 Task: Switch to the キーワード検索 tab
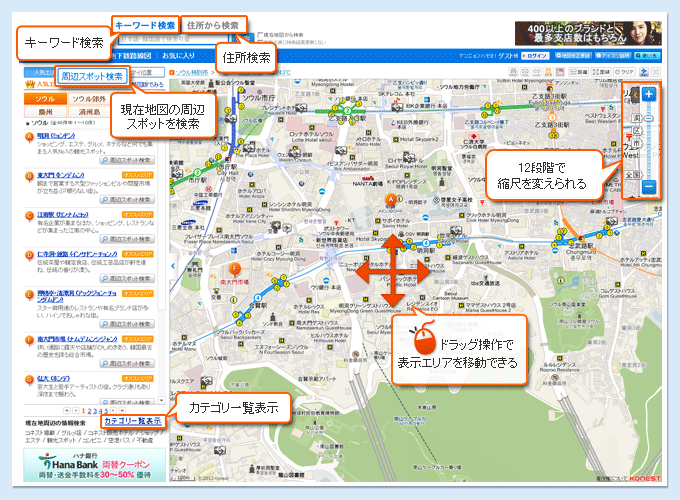pos(145,24)
